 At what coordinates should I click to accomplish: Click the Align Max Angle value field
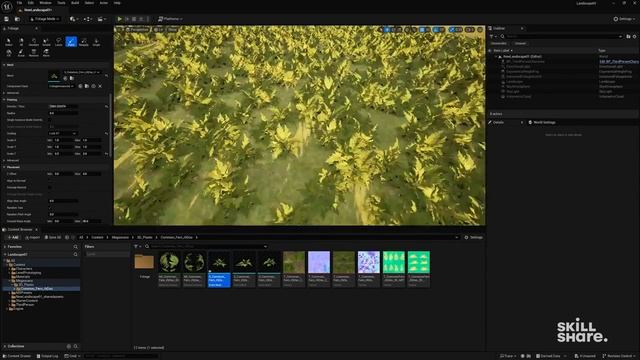coord(63,201)
